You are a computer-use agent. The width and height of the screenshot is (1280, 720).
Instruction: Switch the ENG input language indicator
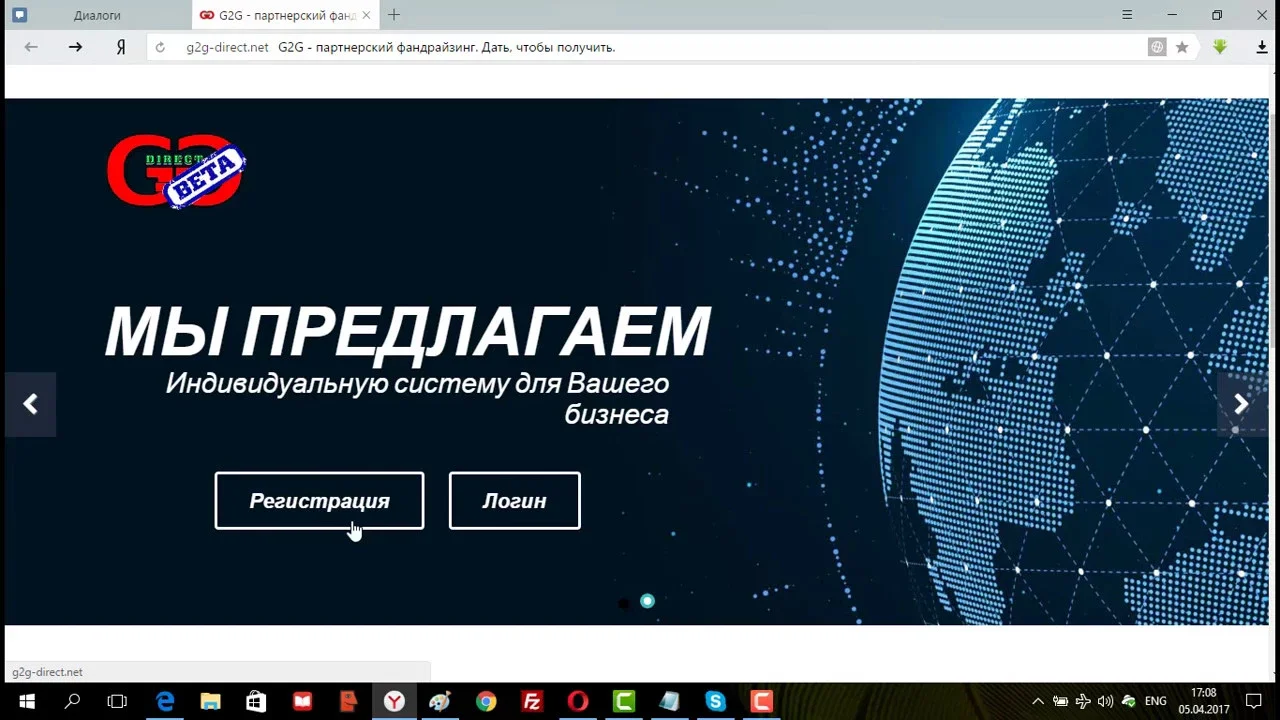click(1155, 701)
